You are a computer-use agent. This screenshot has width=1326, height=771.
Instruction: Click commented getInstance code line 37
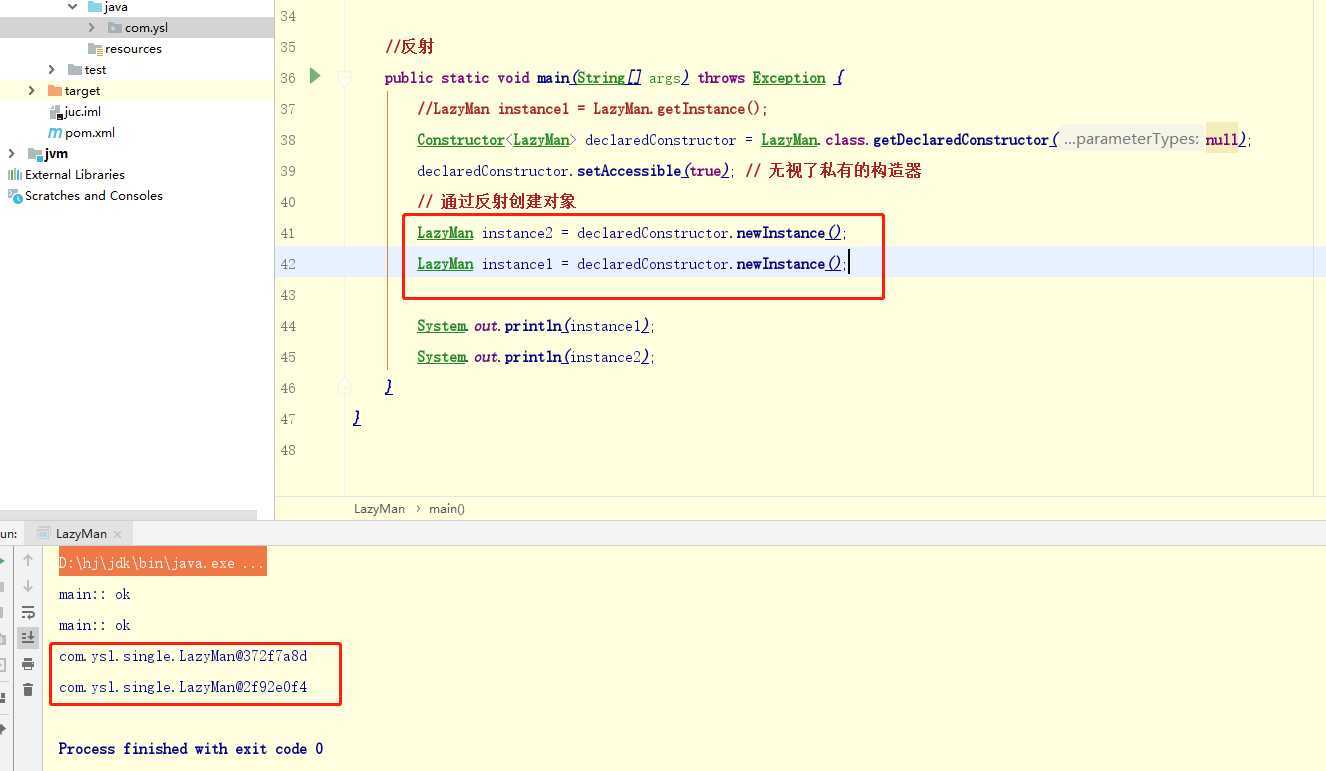tap(592, 109)
